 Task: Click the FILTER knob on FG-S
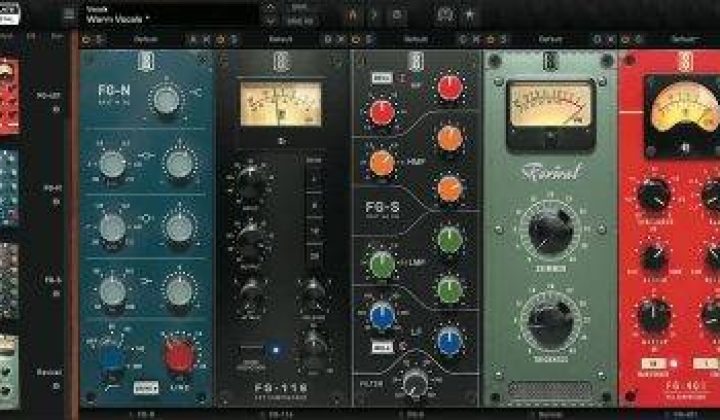(x=415, y=383)
